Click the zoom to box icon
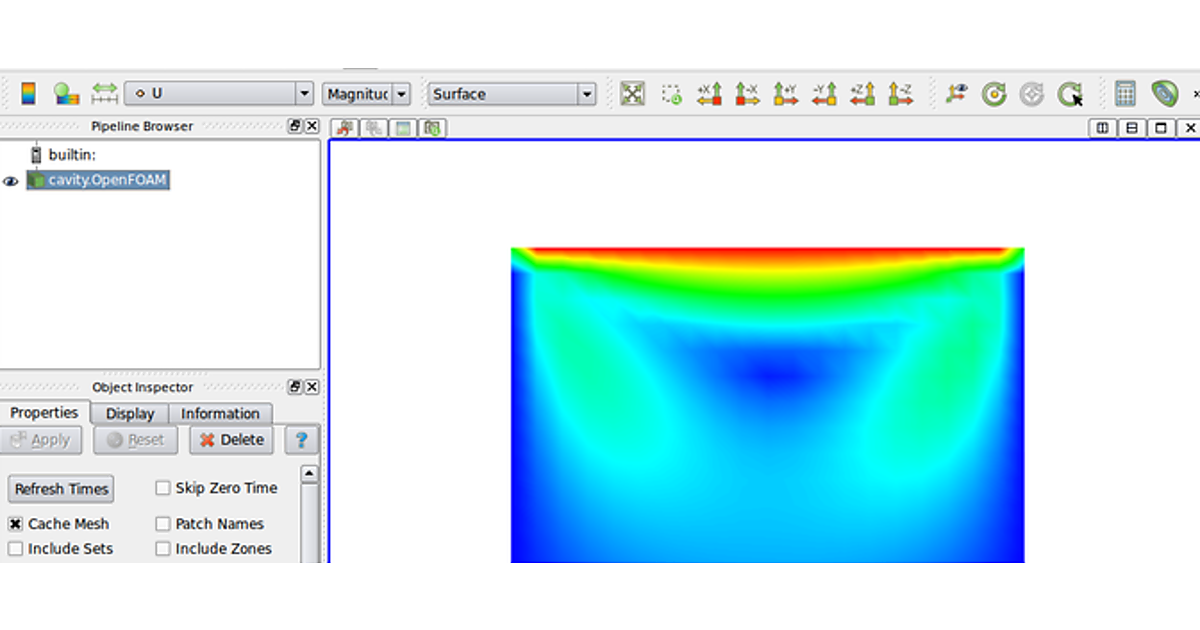Image resolution: width=1200 pixels, height=630 pixels. (671, 94)
